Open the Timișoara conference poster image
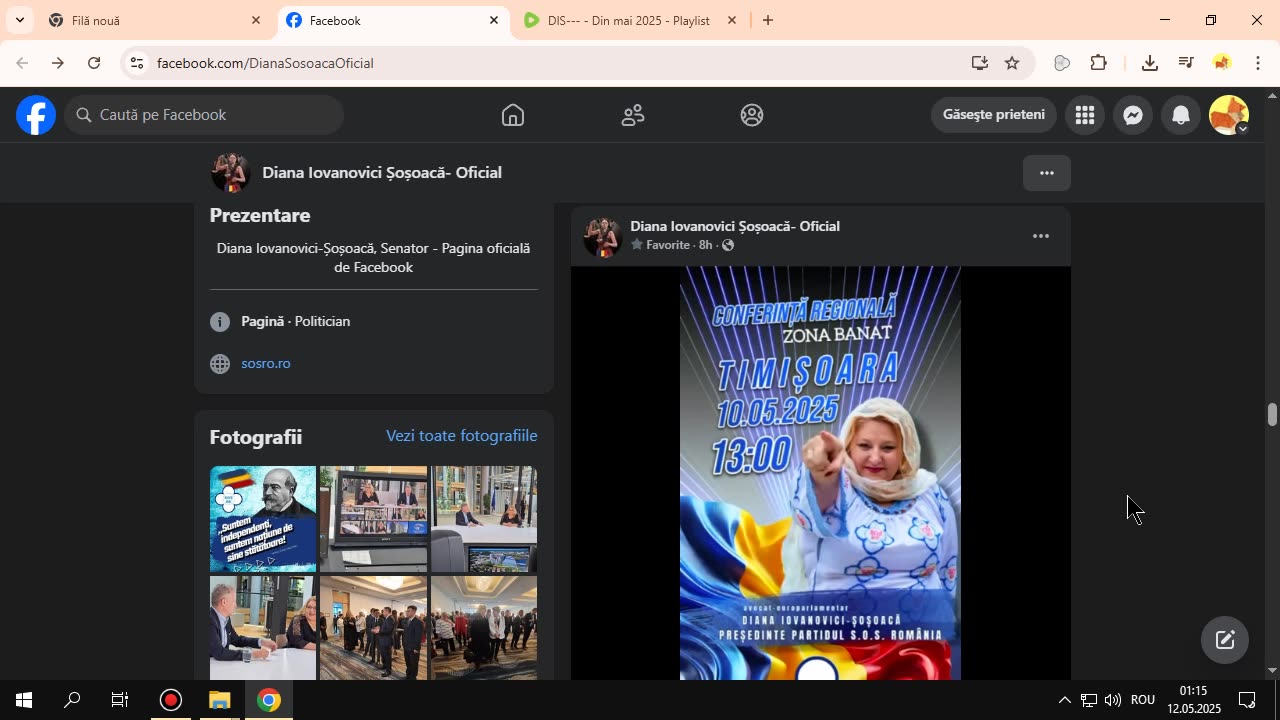 [x=820, y=473]
